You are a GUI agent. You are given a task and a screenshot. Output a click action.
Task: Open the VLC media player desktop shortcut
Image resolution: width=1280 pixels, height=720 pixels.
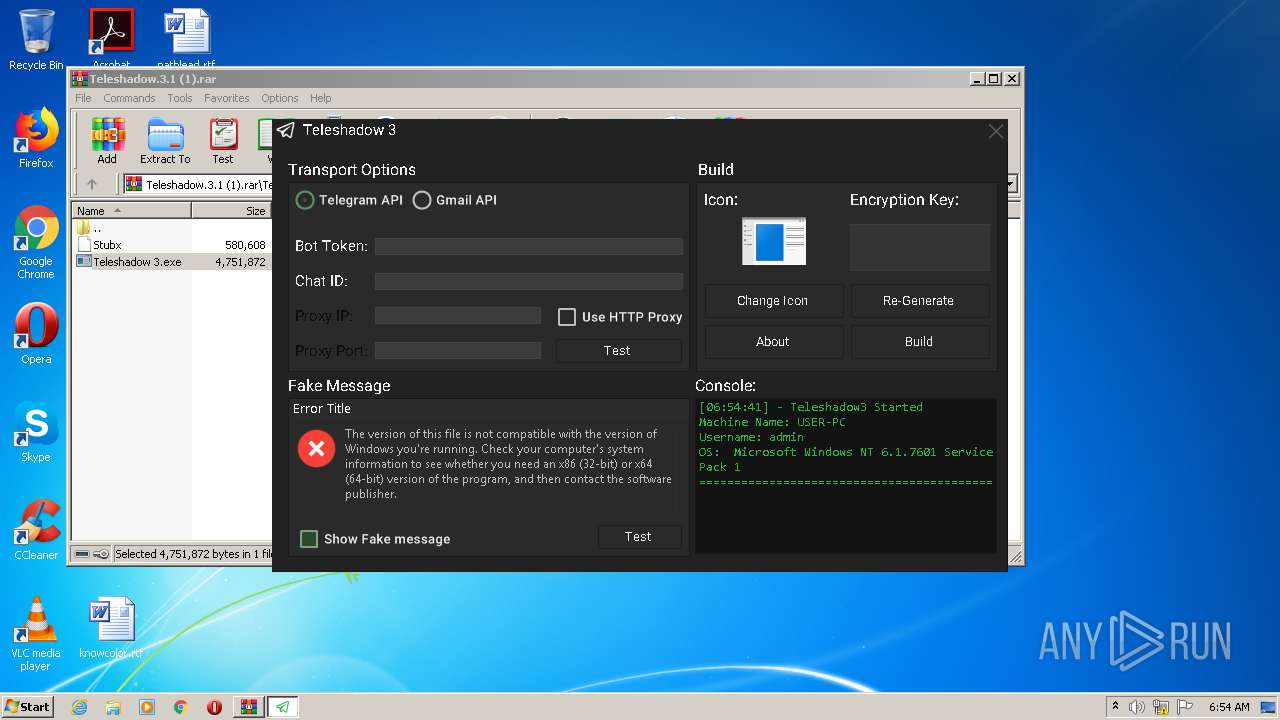tap(36, 634)
